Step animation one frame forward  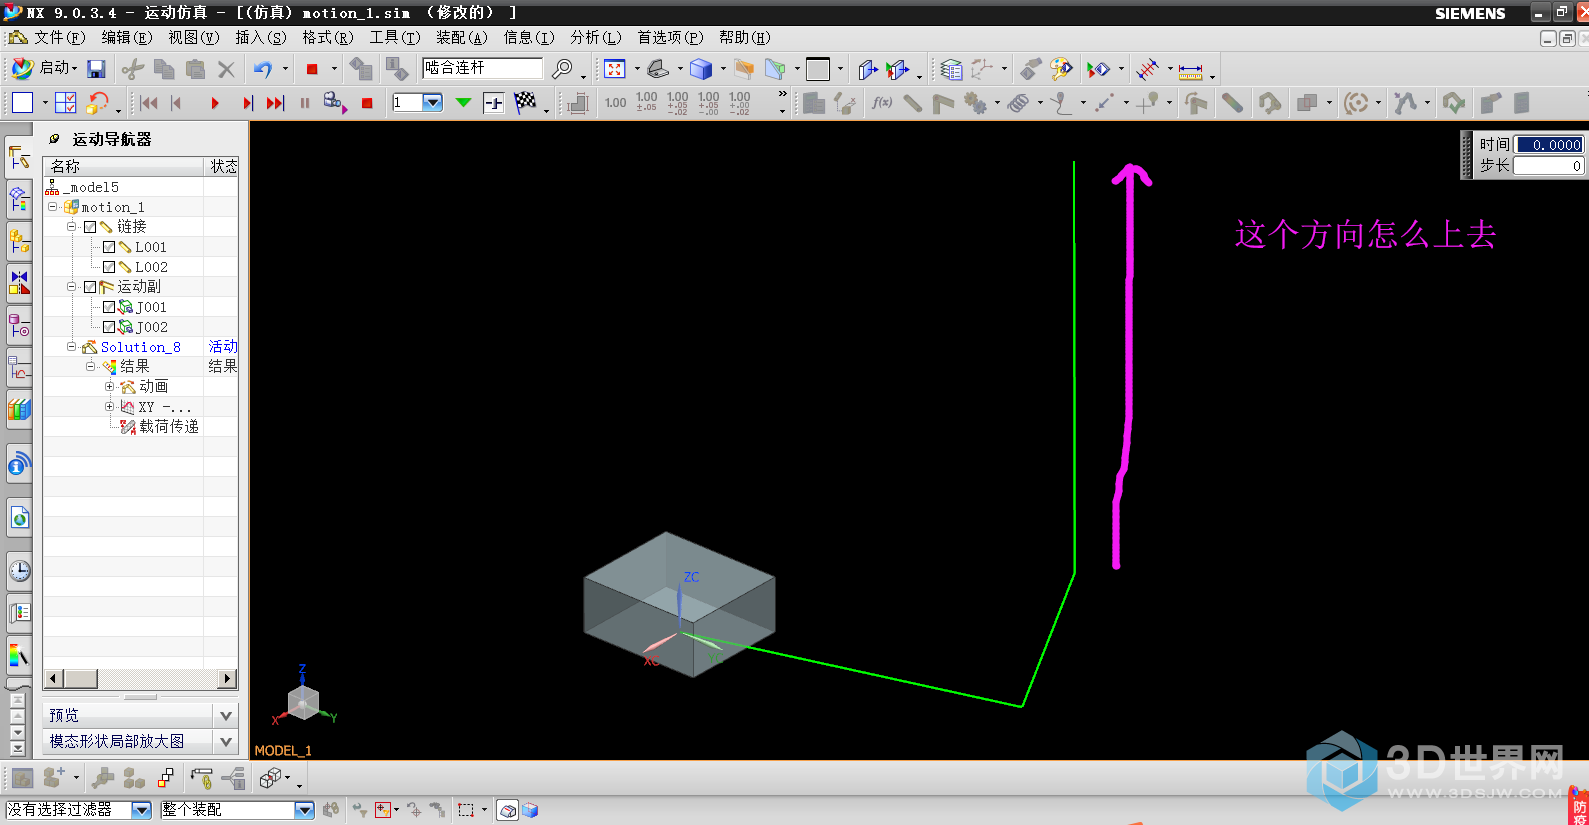point(247,103)
